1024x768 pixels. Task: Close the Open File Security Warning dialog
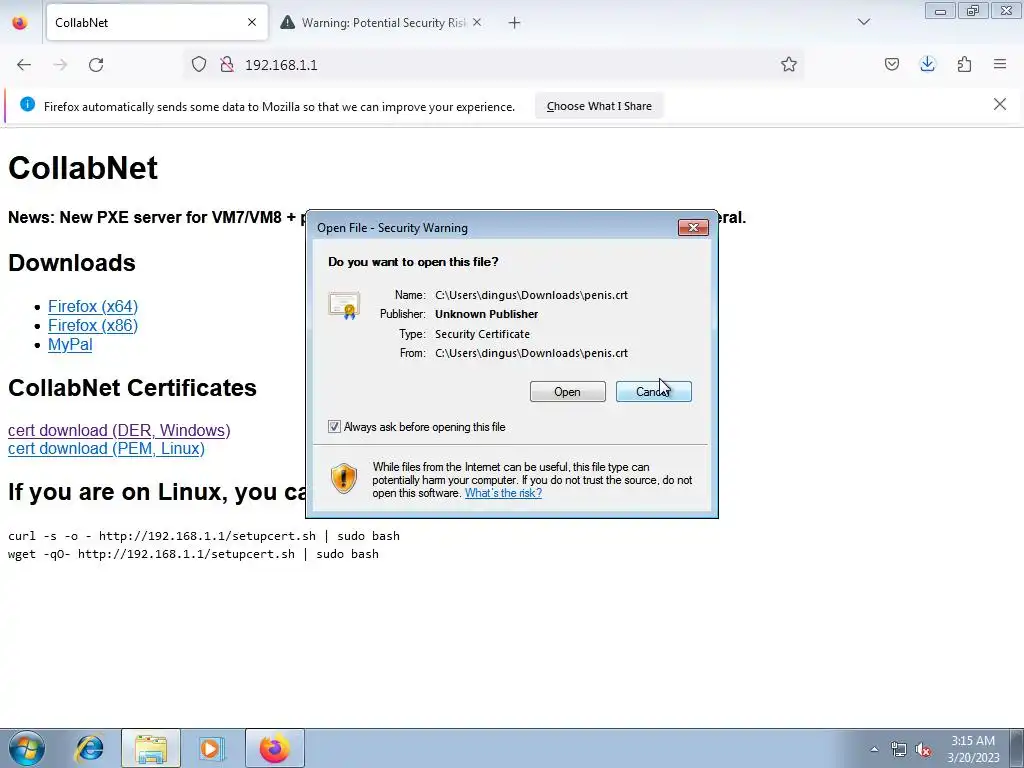[x=693, y=227]
